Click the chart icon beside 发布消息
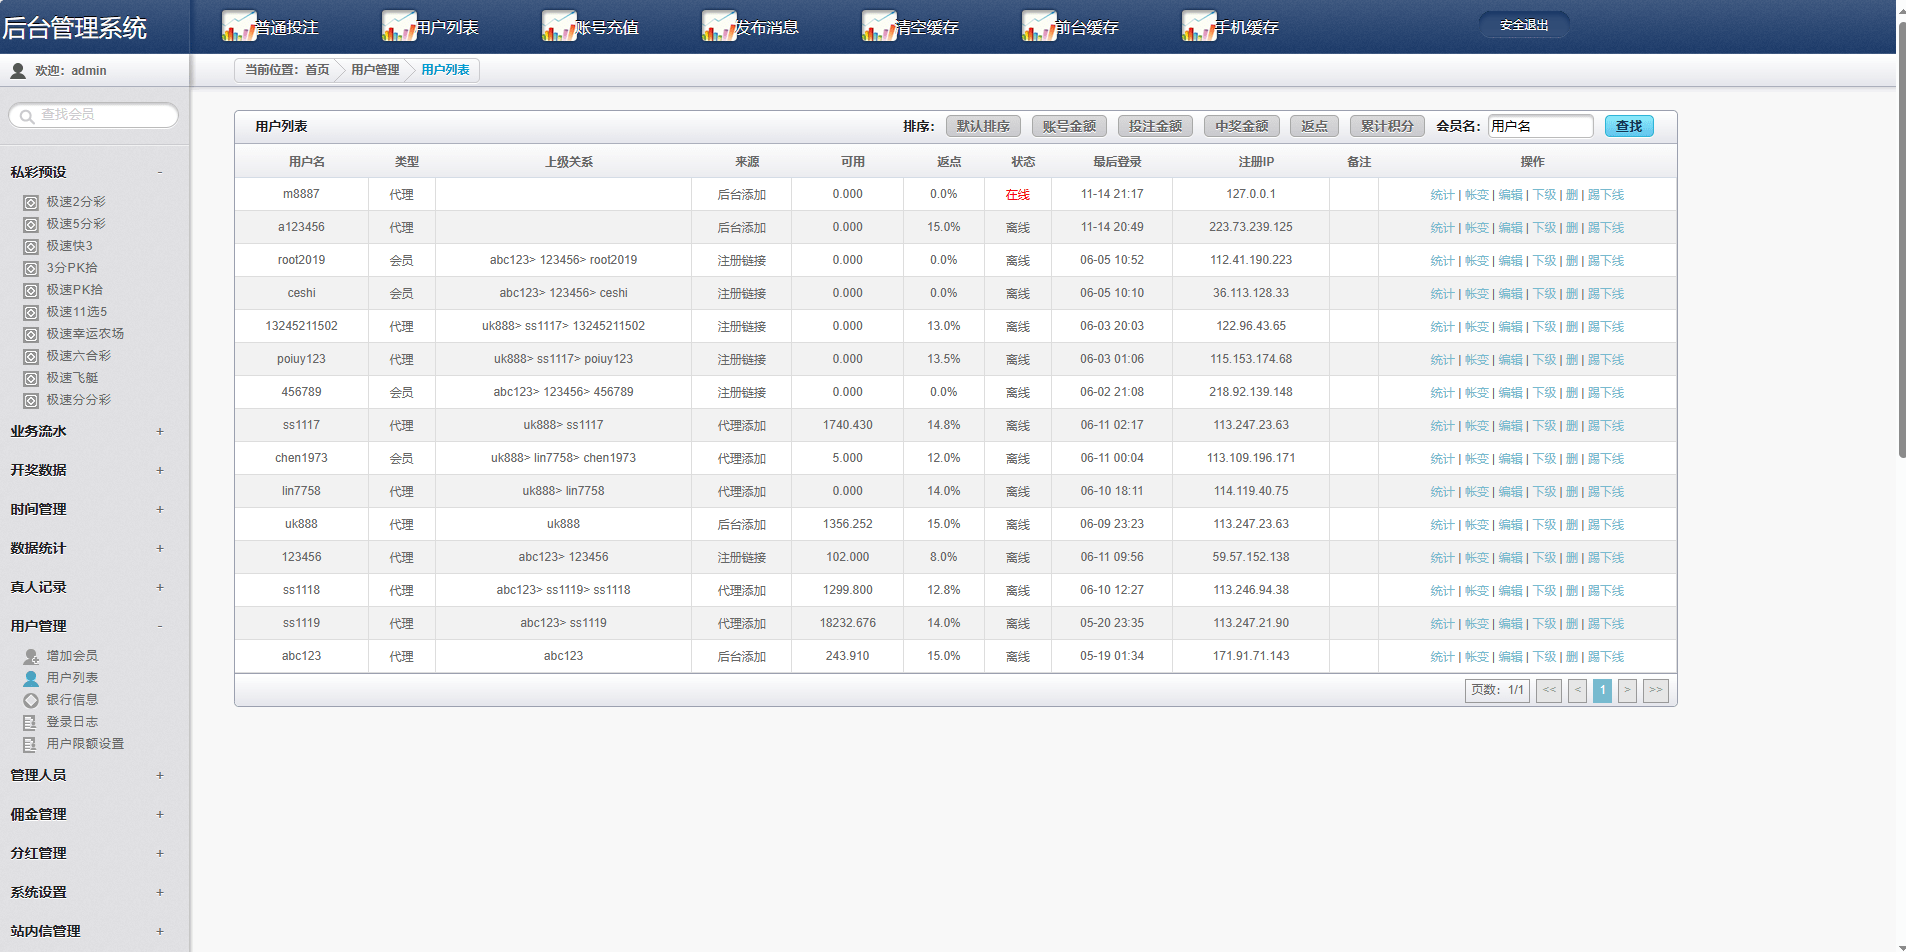Image resolution: width=1906 pixels, height=952 pixels. (x=718, y=26)
